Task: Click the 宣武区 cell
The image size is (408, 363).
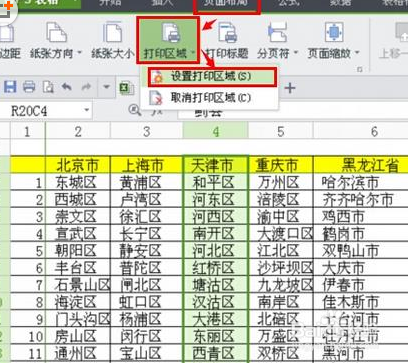Action: (x=78, y=234)
